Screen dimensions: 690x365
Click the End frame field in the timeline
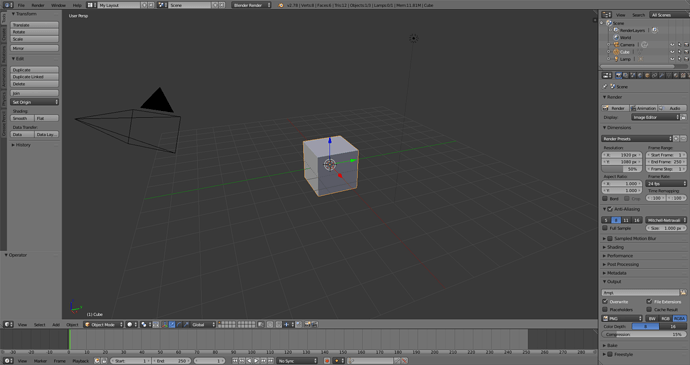(172, 361)
